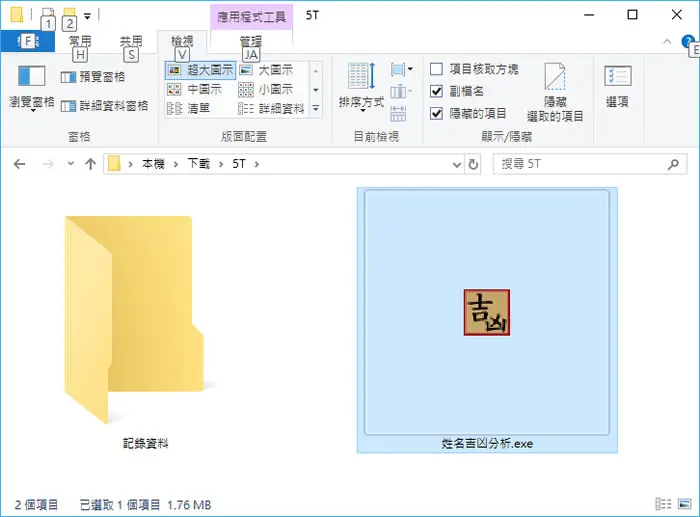Open the 選項 folder options icon
Screen dimensions: 700x517
pyautogui.click(x=617, y=76)
